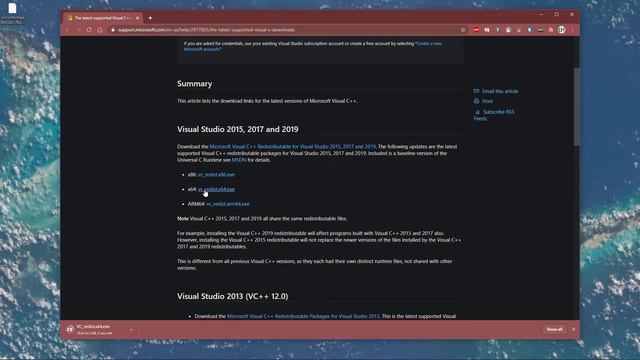640x360 pixels.
Task: Go back using the back arrow
Action: 68,30
